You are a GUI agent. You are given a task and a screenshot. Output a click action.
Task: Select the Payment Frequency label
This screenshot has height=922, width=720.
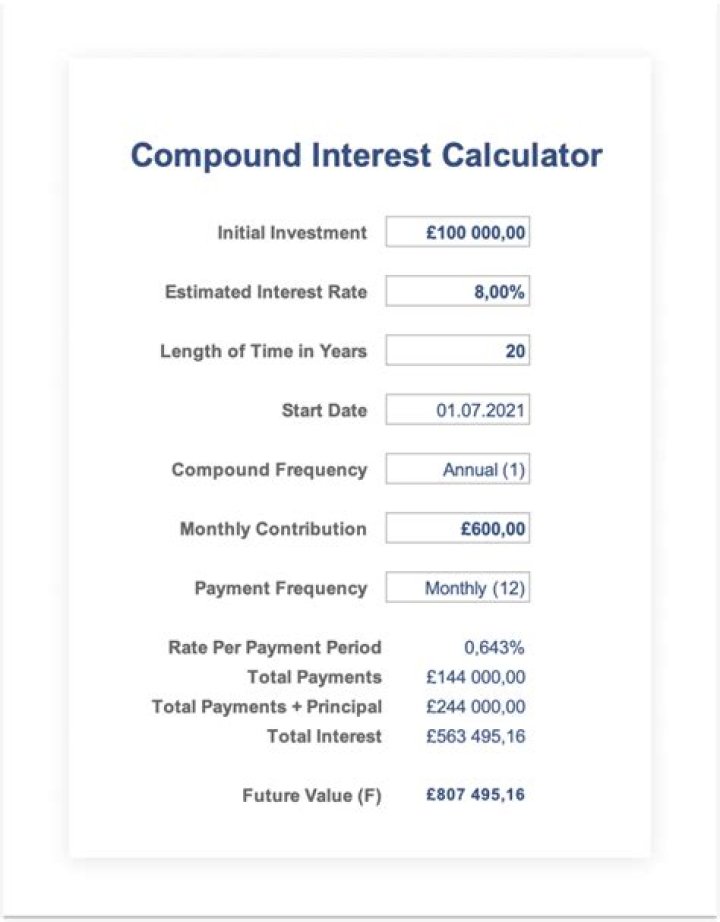[281, 588]
